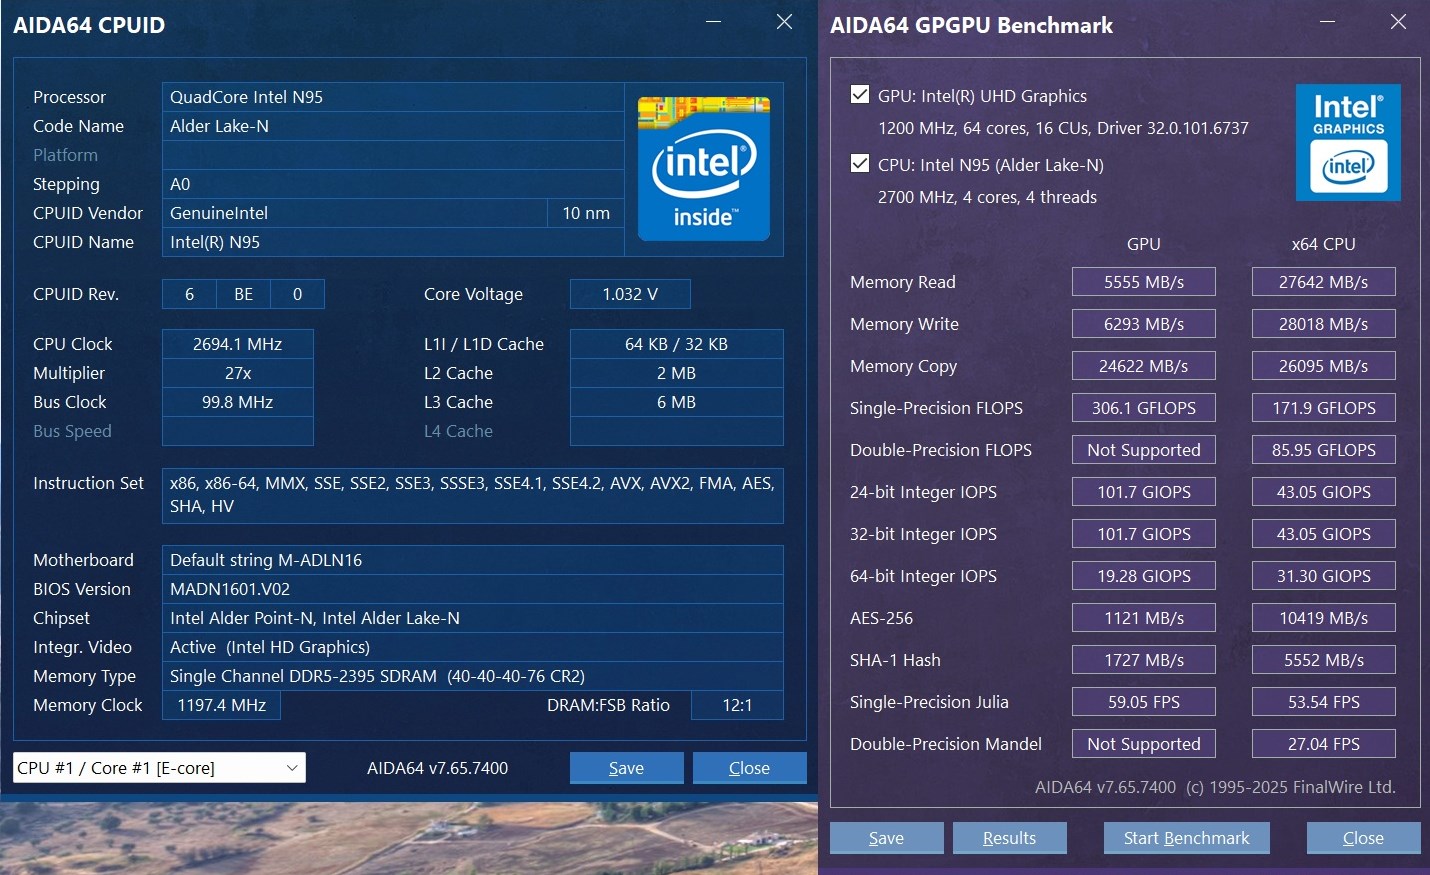The height and width of the screenshot is (875, 1430).
Task: Close the AIDA64 CPUID window with X
Action: pyautogui.click(x=784, y=22)
